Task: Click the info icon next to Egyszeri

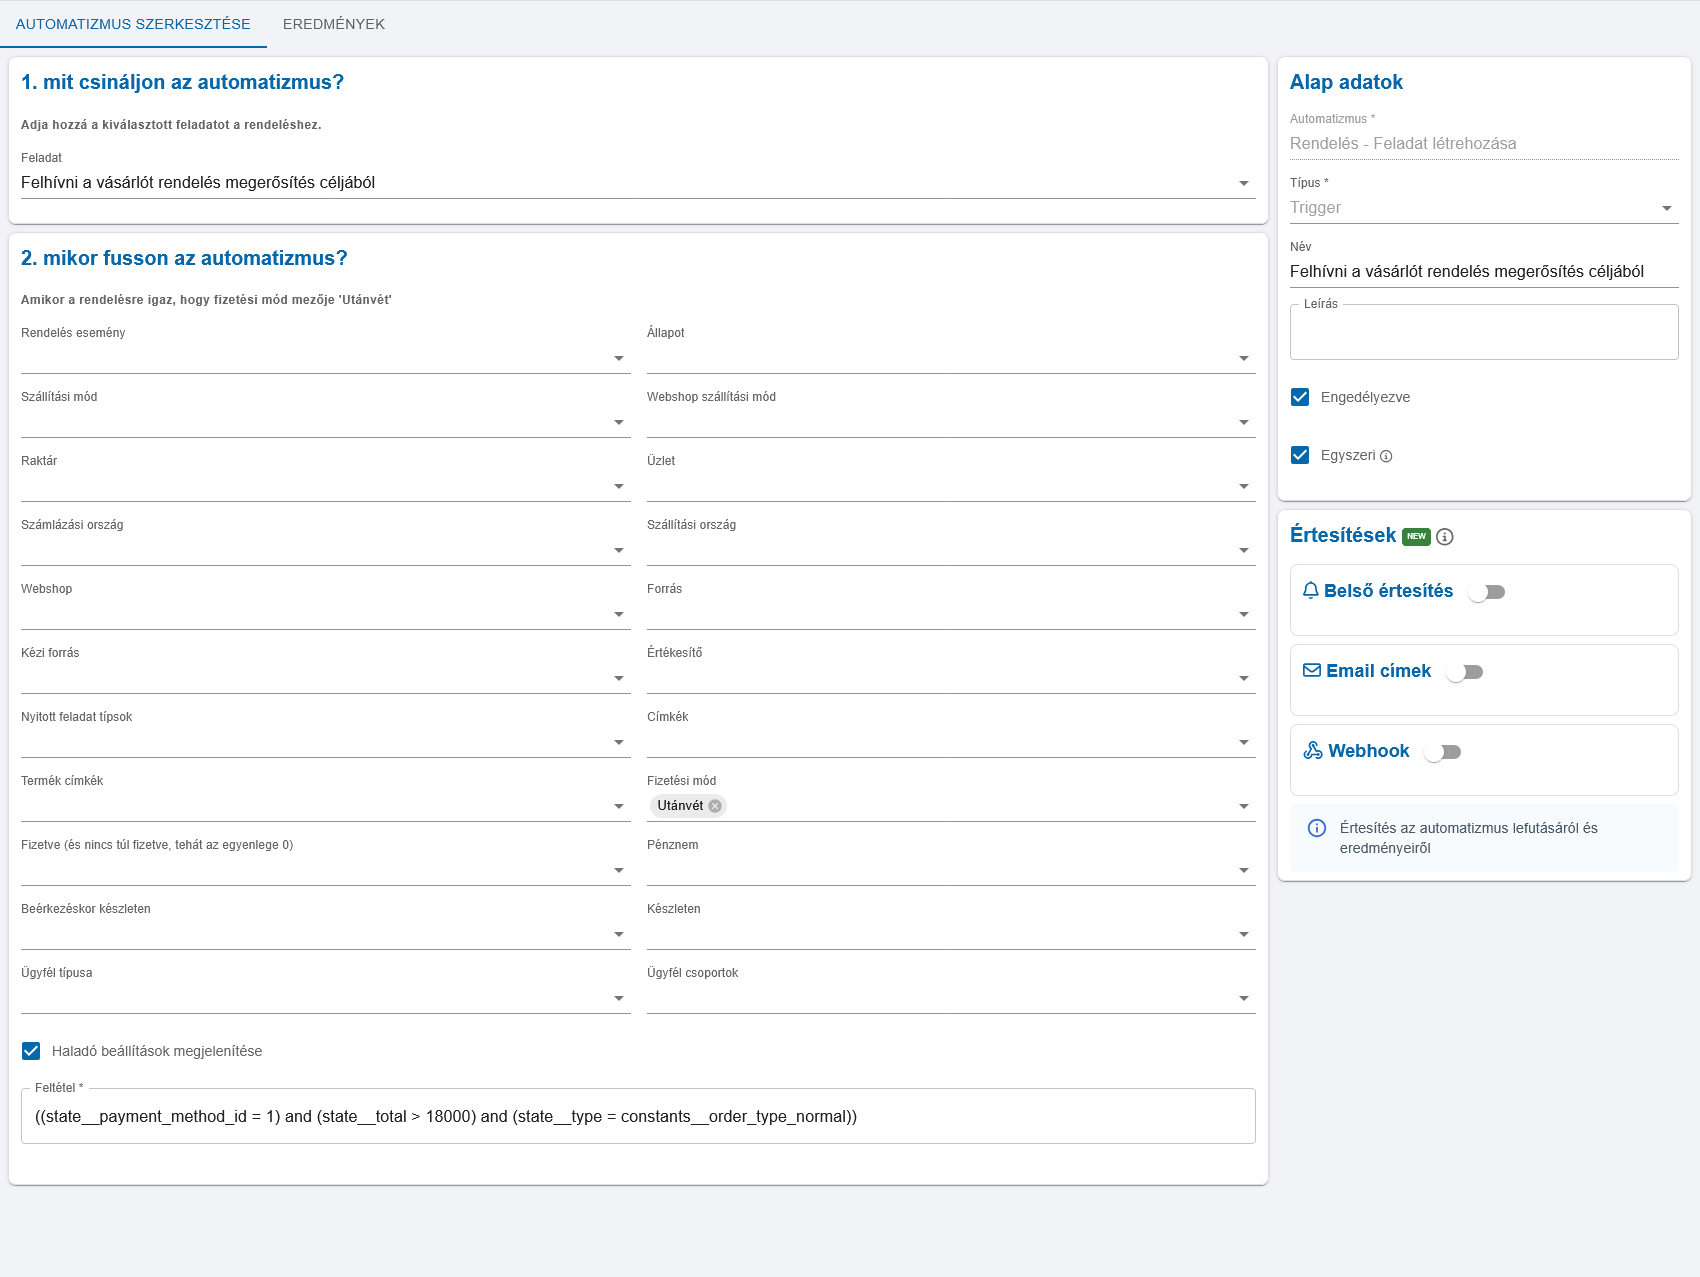Action: click(1386, 456)
